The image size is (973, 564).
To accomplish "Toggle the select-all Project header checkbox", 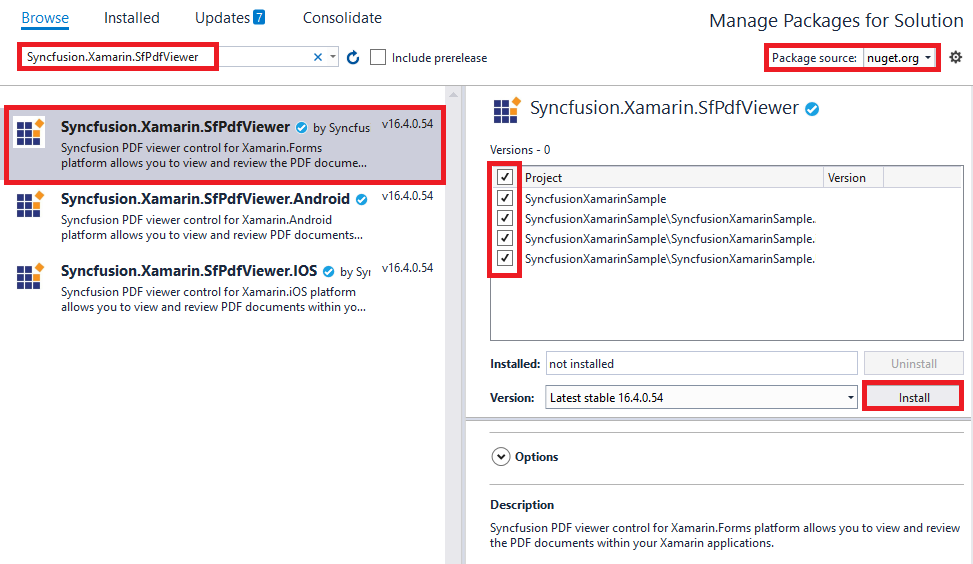I will tap(505, 177).
